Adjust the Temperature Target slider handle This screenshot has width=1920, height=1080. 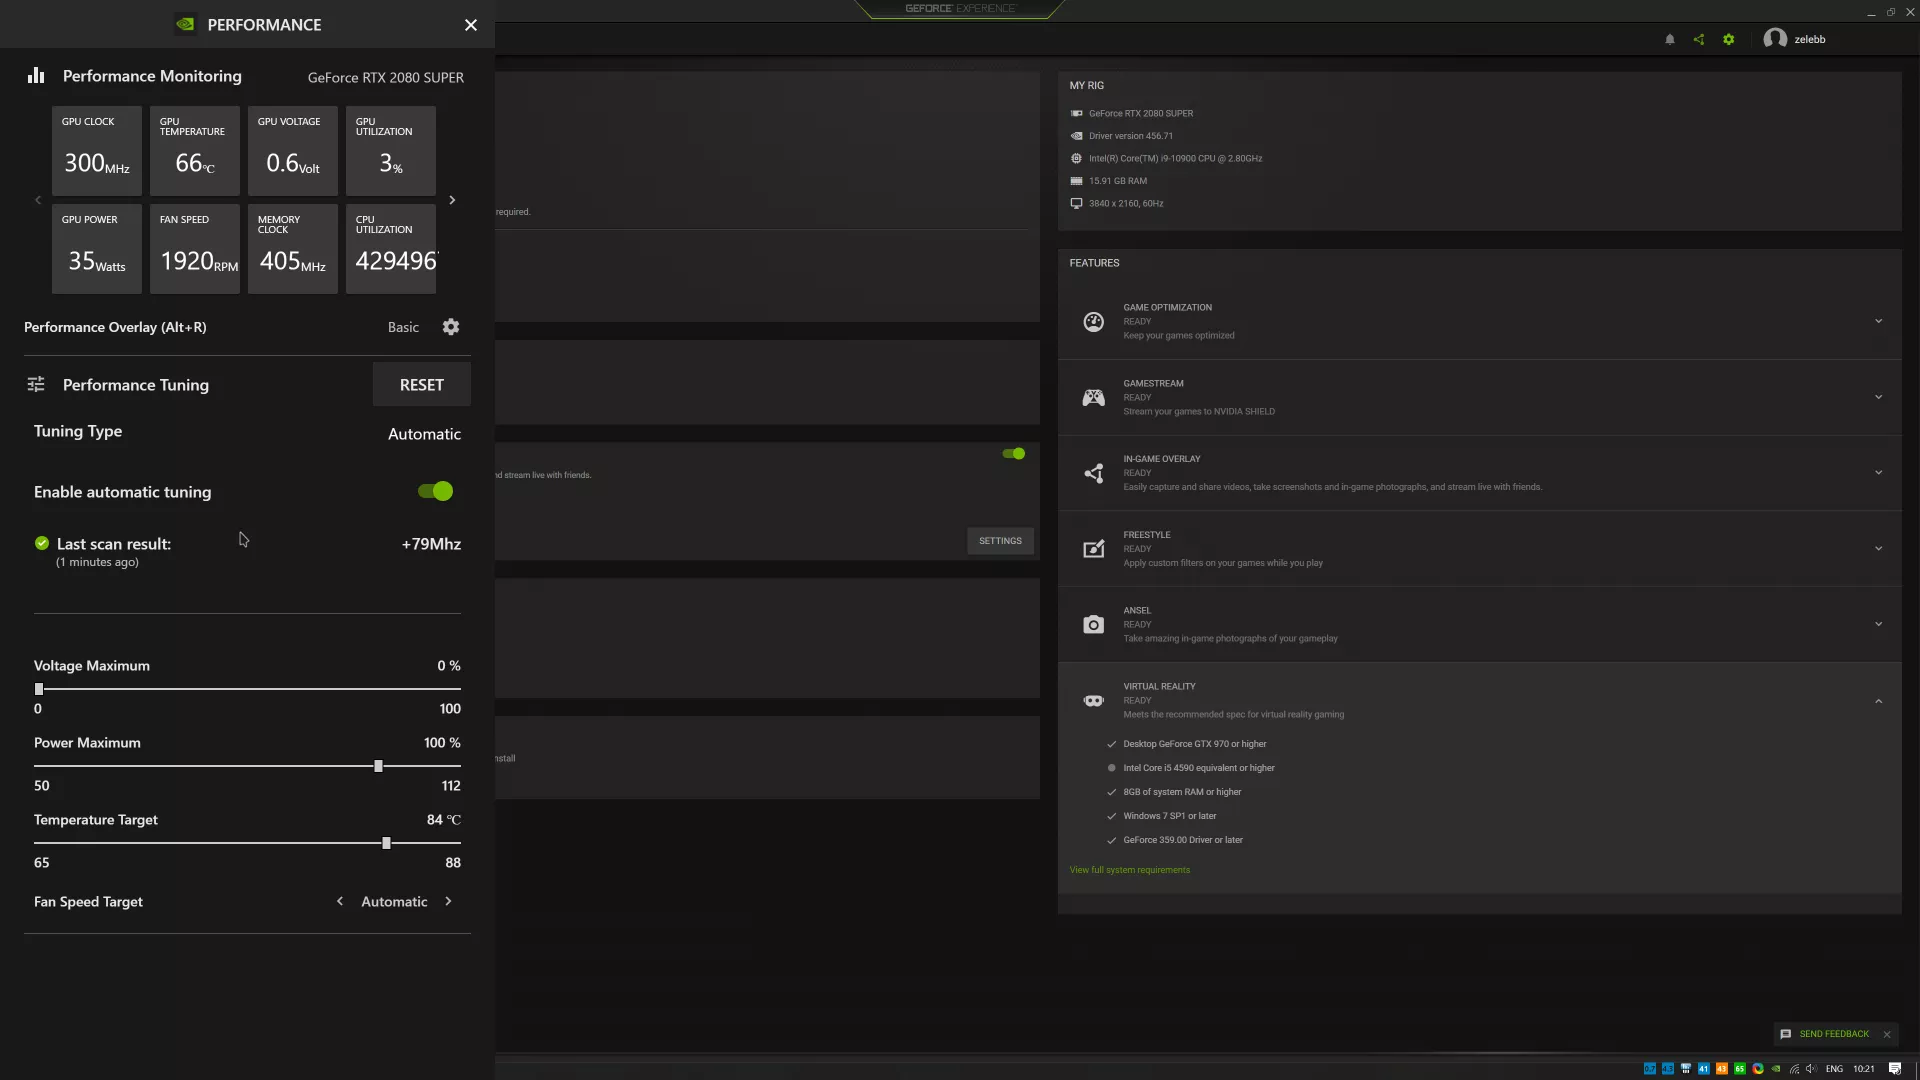[386, 843]
